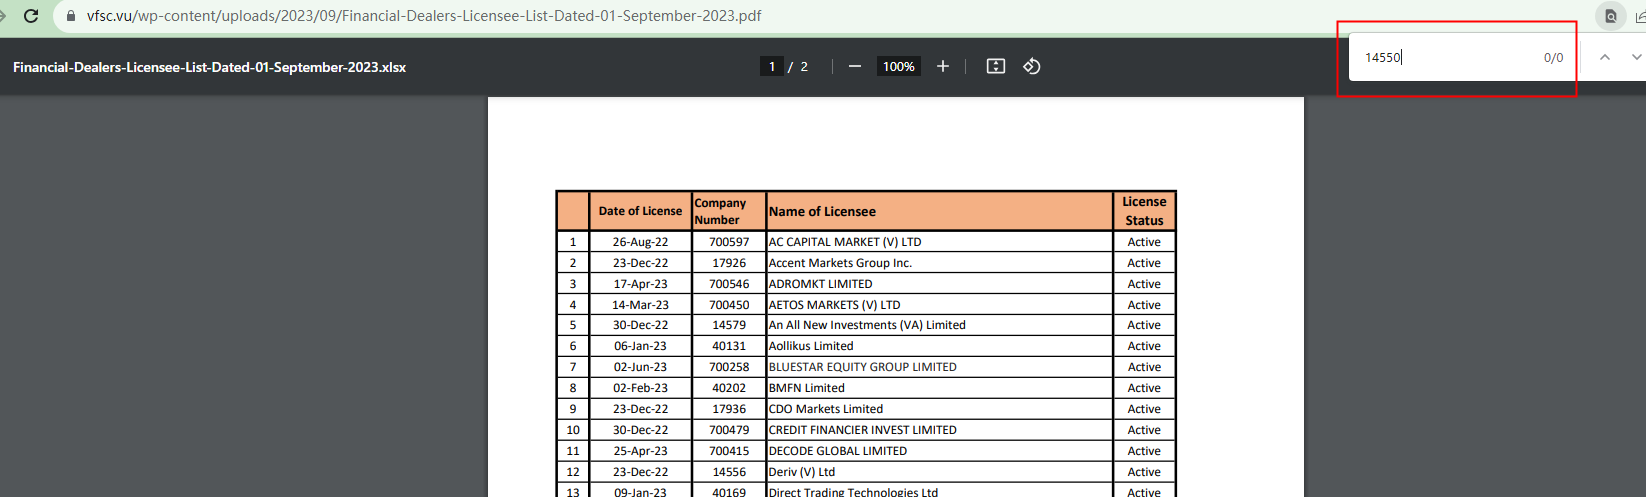
Task: Click 'AETOS MARKETS (V) LTD' cell
Action: coord(939,305)
